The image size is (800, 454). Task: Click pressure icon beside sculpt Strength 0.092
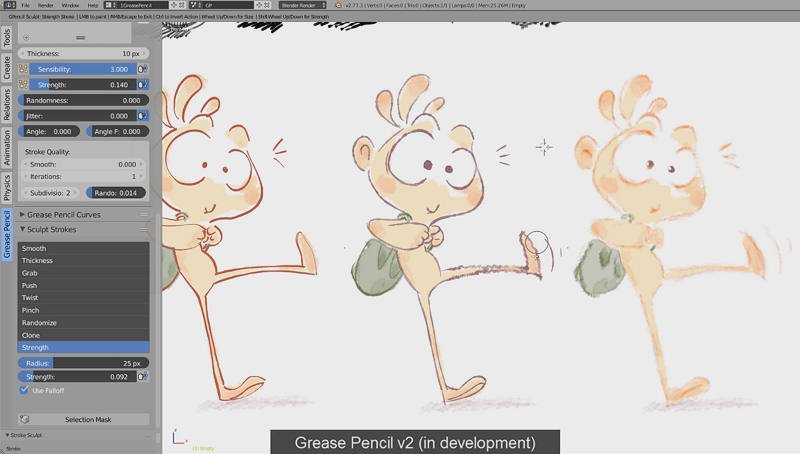pos(143,376)
